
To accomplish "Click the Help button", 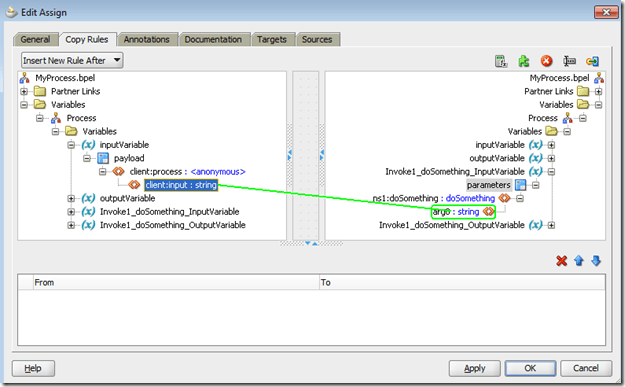I will click(x=33, y=368).
